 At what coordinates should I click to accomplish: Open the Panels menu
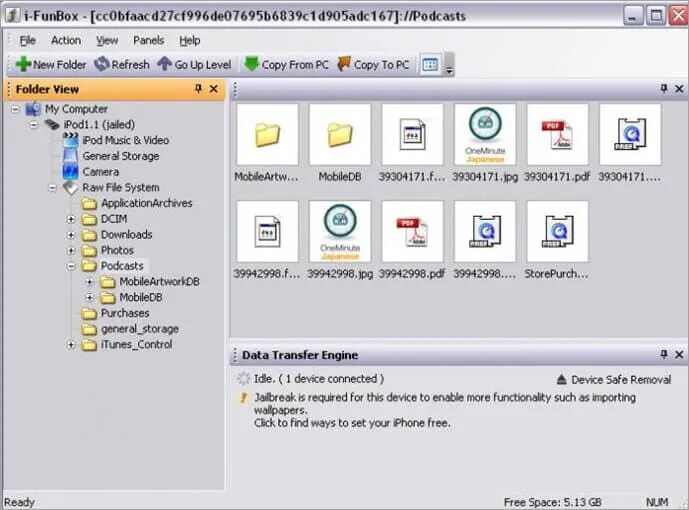pos(149,40)
